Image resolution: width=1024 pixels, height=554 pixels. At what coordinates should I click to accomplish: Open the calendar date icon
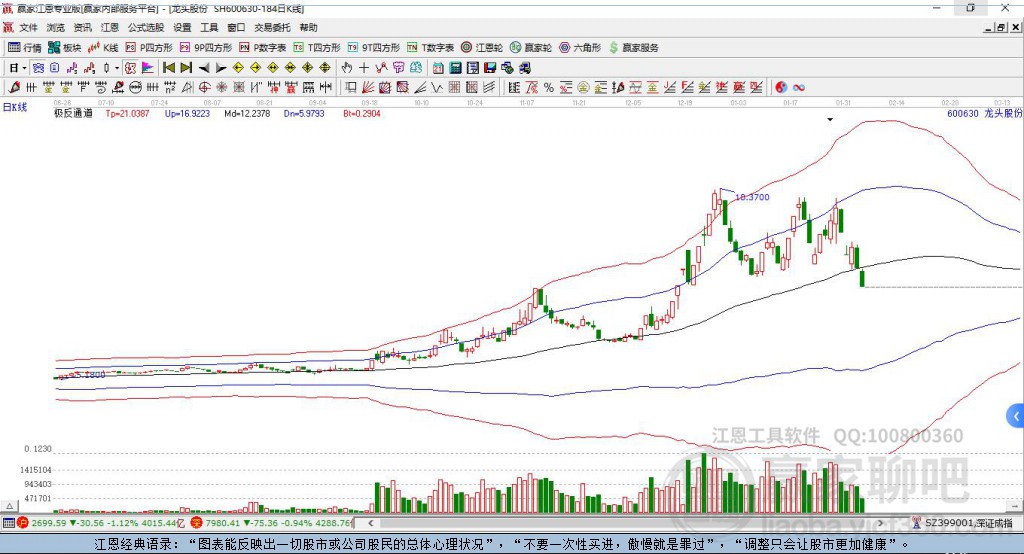[x=438, y=68]
